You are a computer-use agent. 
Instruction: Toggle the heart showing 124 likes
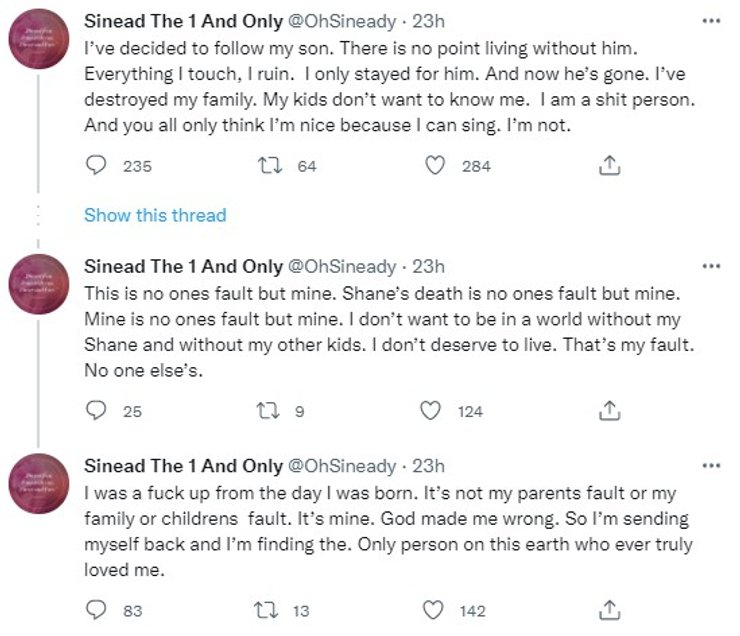click(x=431, y=410)
